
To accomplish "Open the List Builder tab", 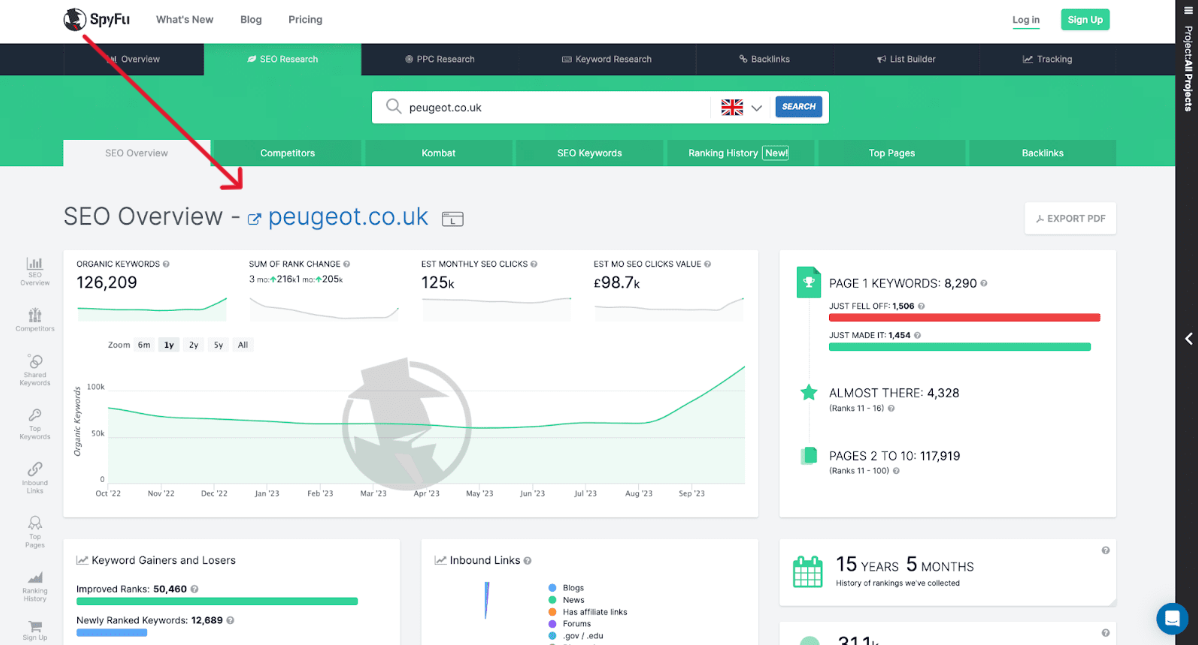I will click(x=906, y=59).
